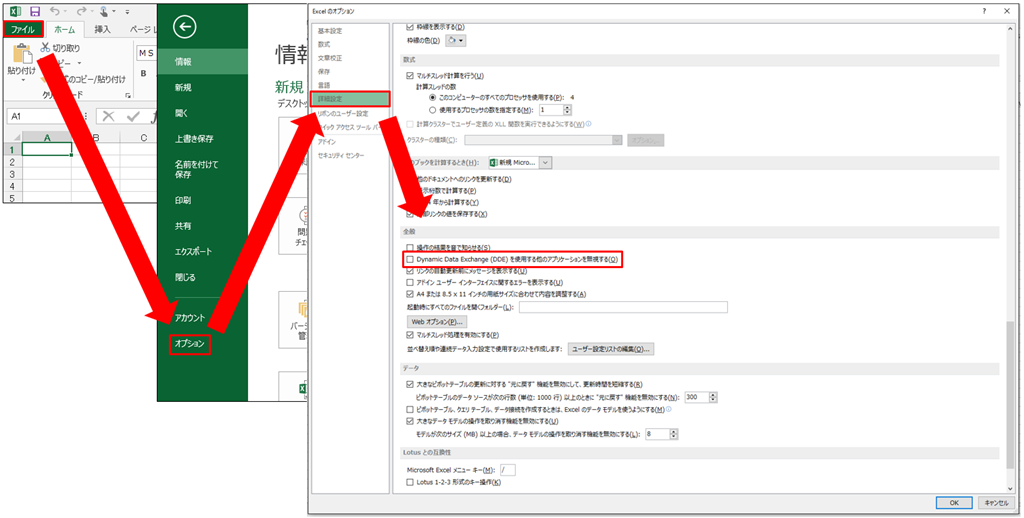Viewport: 1024px width, 518px height.
Task: Click the OK button
Action: coord(954,503)
